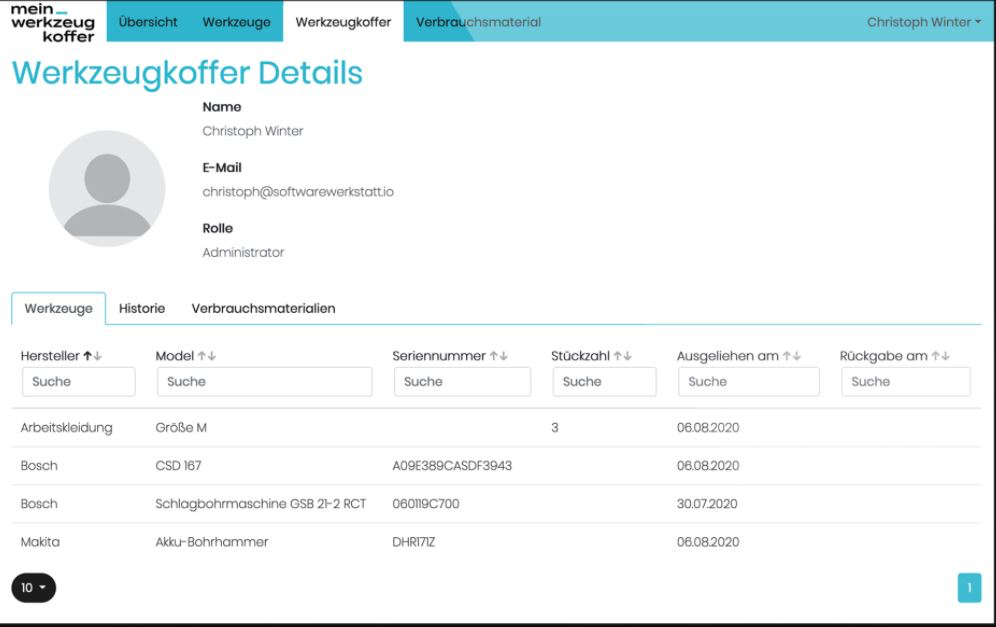
Task: Click the Arbeitskleidung table cell
Action: point(66,428)
